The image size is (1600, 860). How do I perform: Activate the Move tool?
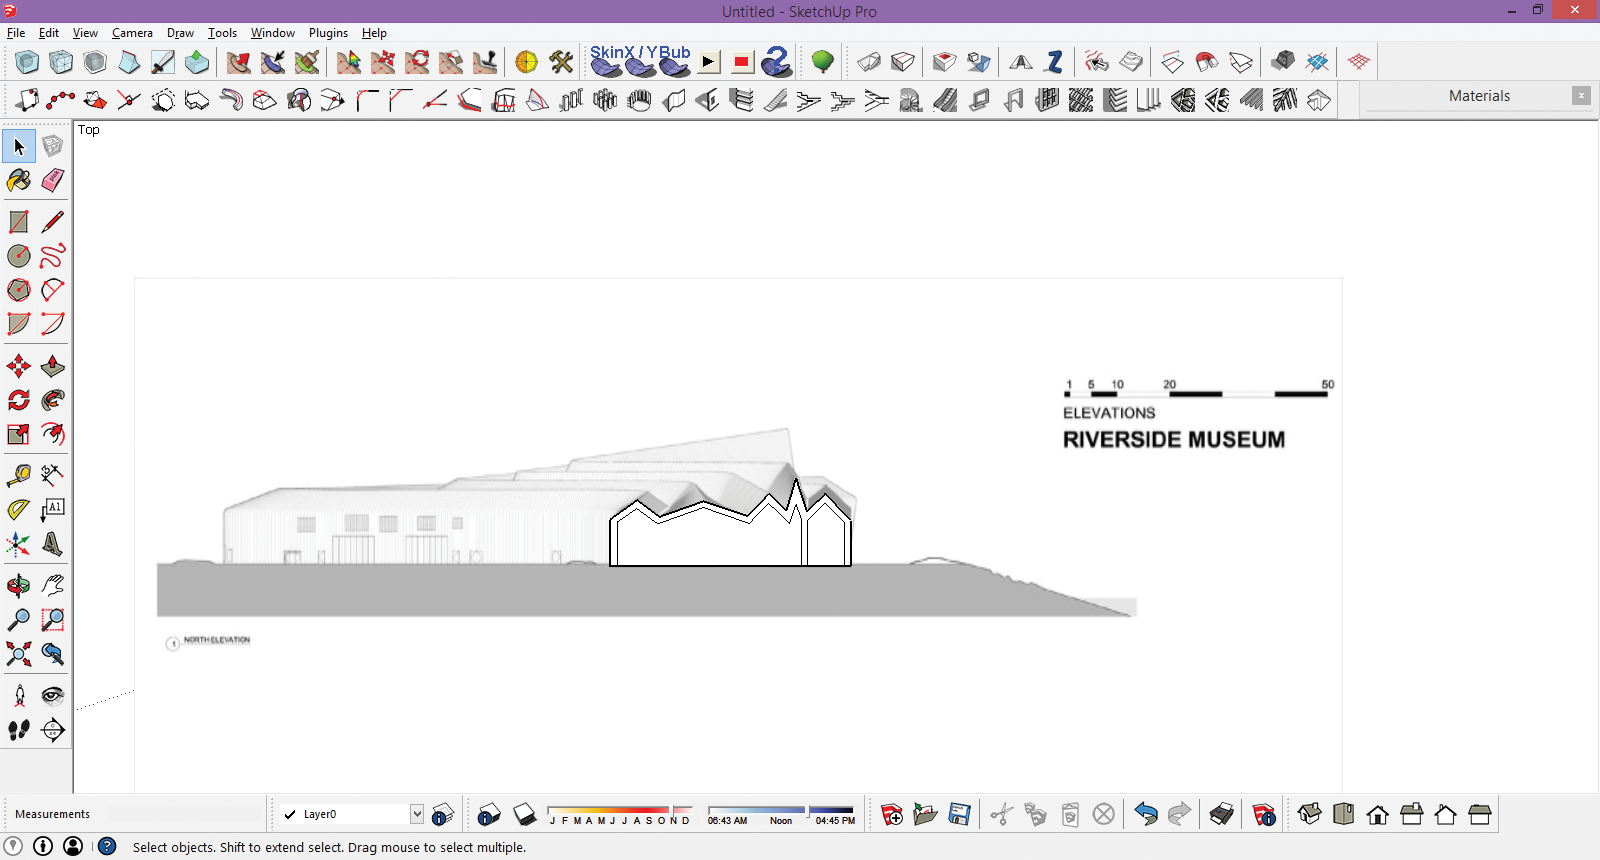(19, 366)
